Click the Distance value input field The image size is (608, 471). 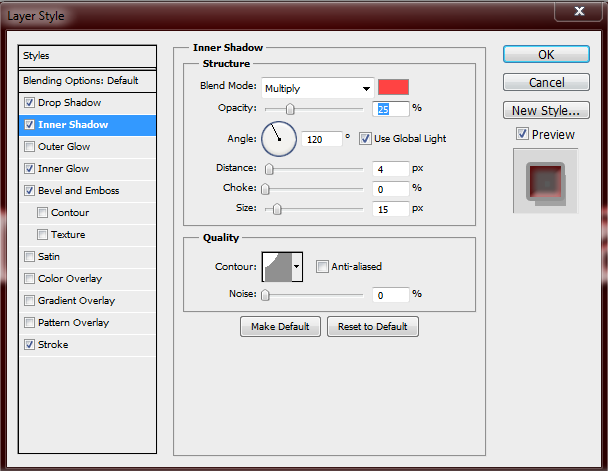[x=391, y=169]
